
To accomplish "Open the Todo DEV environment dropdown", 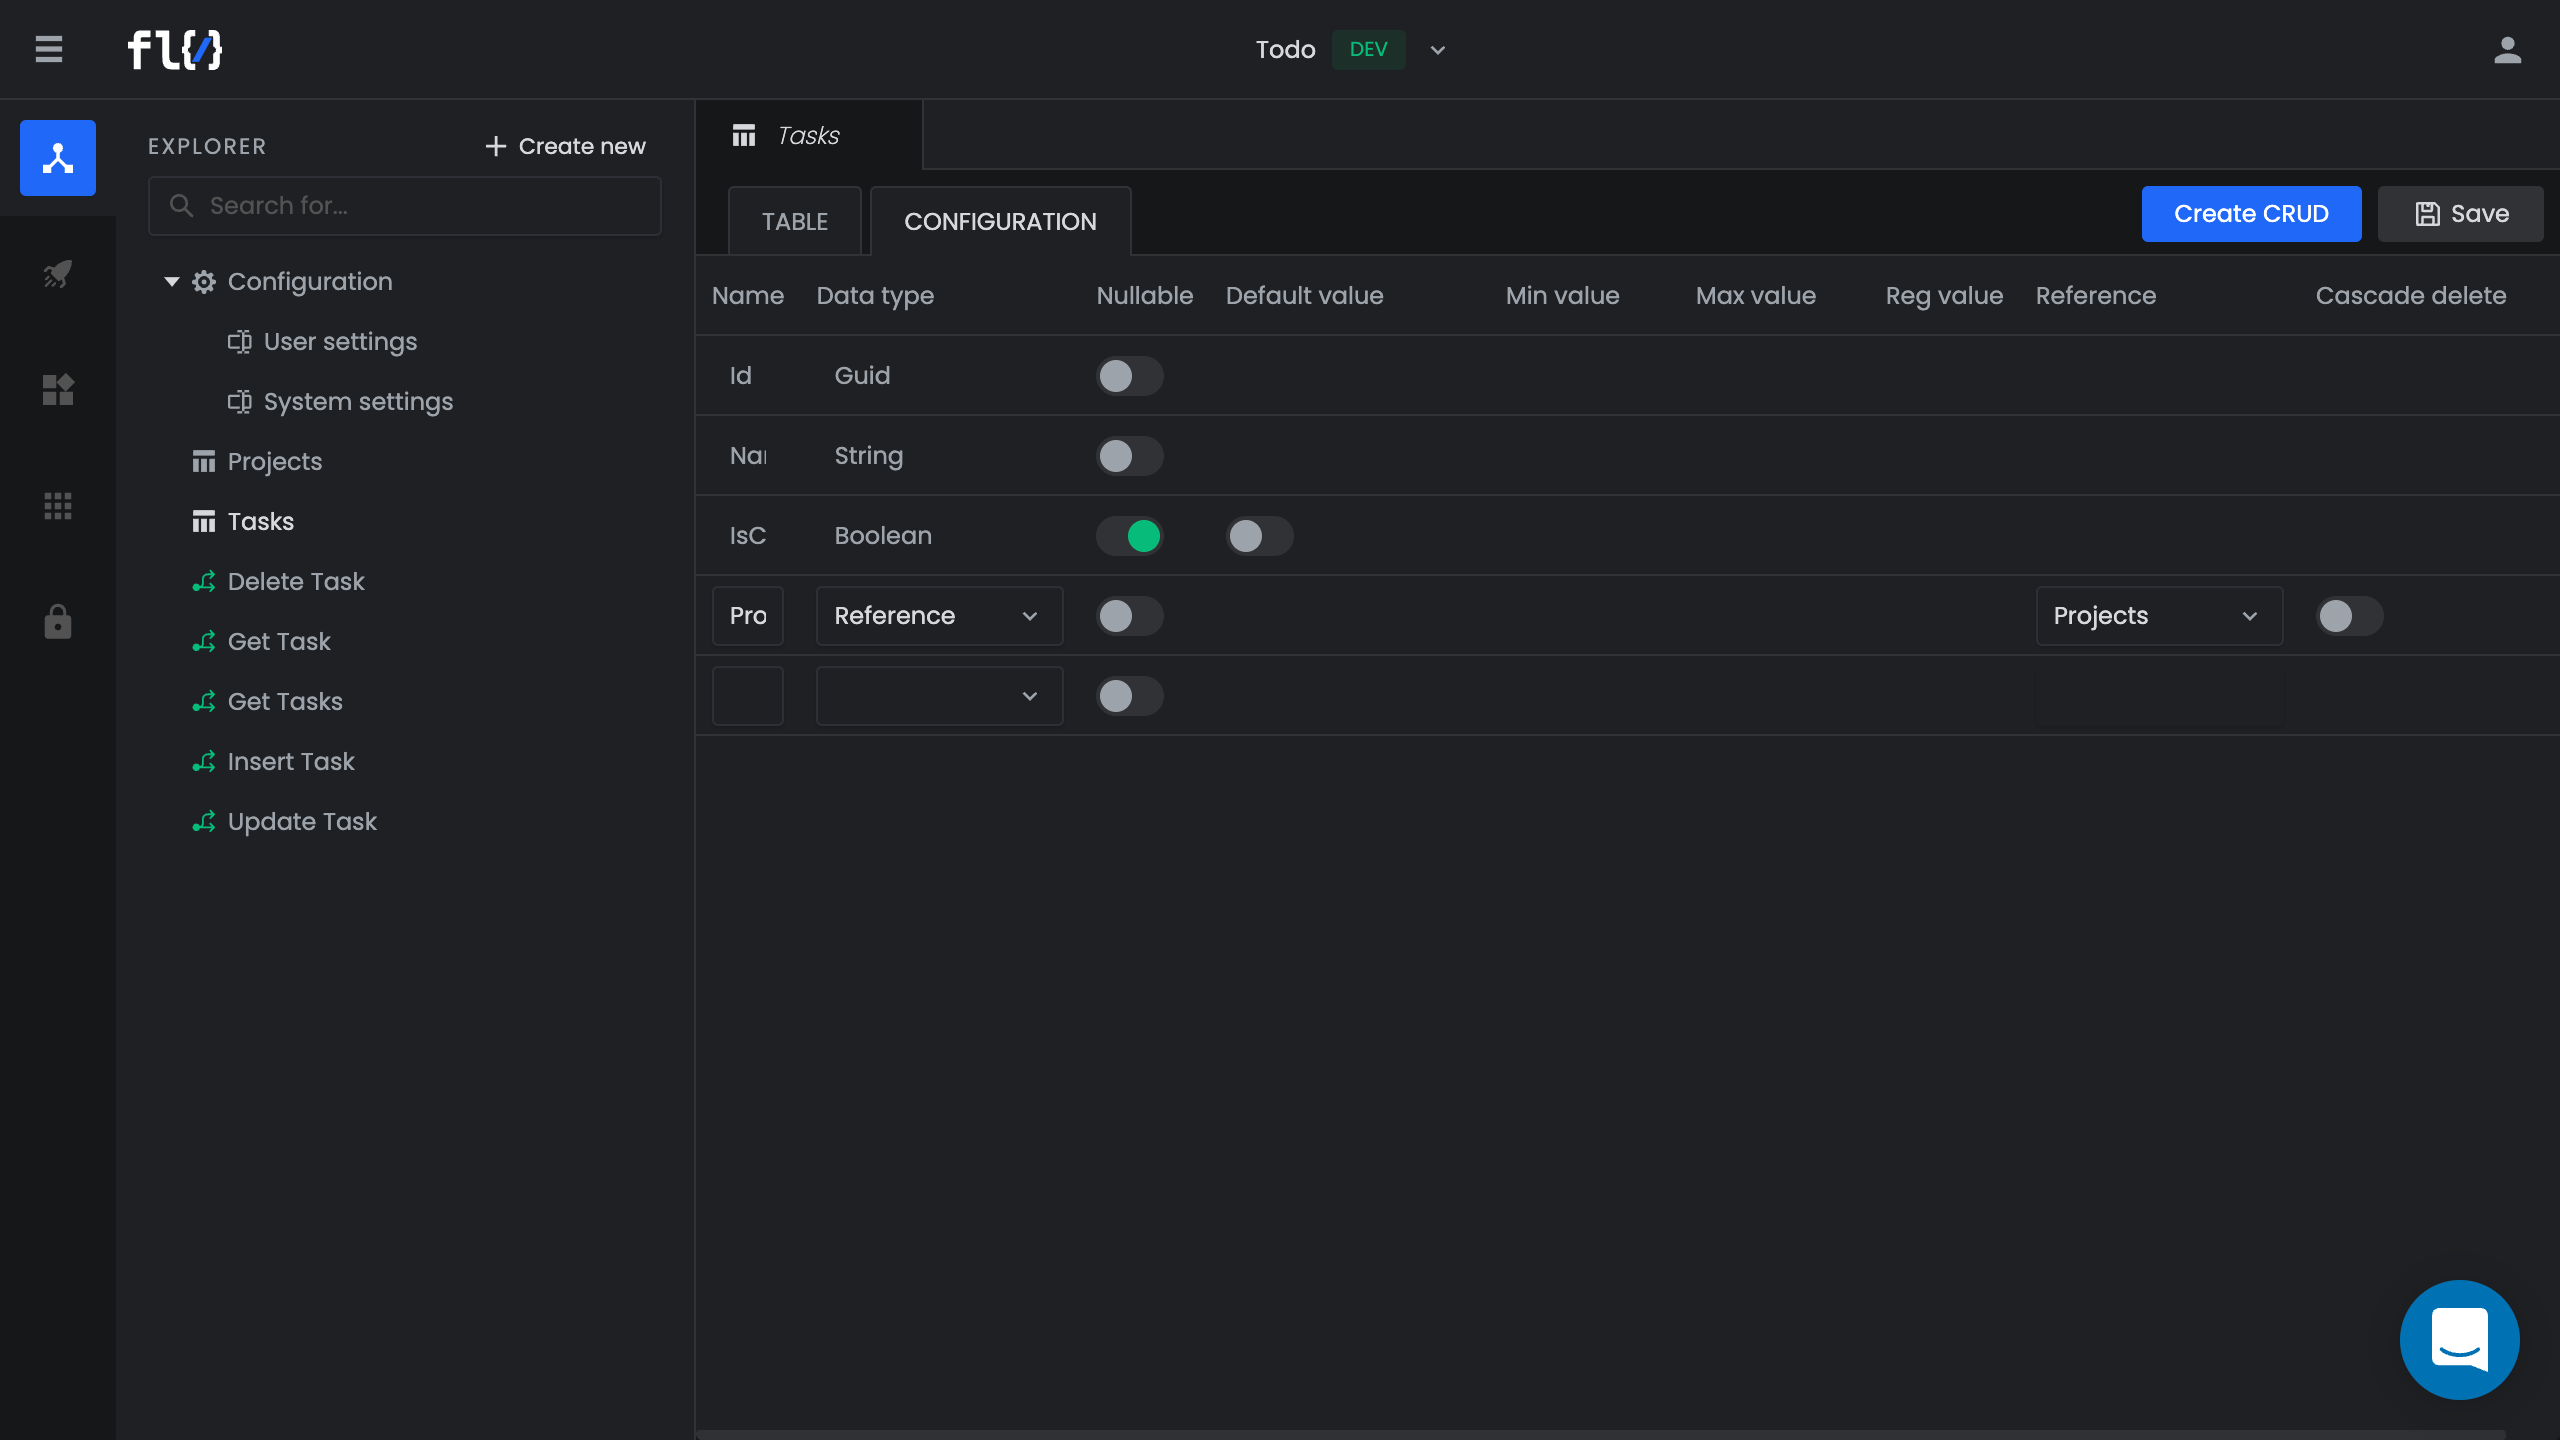I will (1438, 50).
